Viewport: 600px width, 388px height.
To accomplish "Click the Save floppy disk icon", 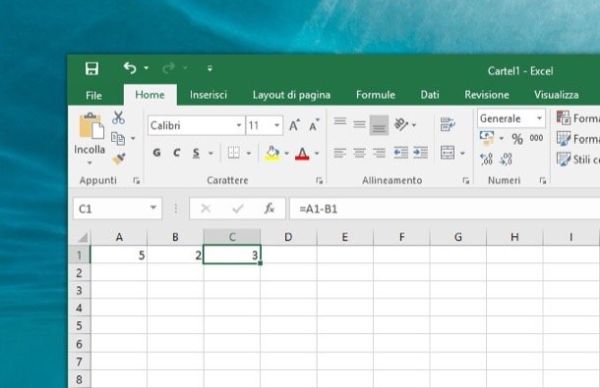I will [x=91, y=69].
